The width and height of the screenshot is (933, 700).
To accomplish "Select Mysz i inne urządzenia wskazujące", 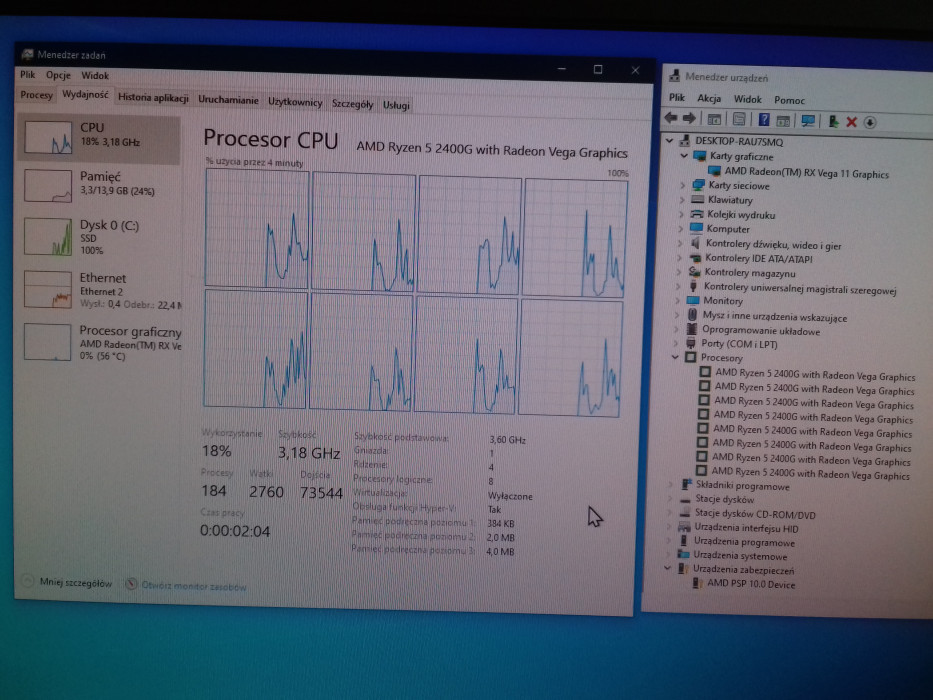I will click(775, 316).
